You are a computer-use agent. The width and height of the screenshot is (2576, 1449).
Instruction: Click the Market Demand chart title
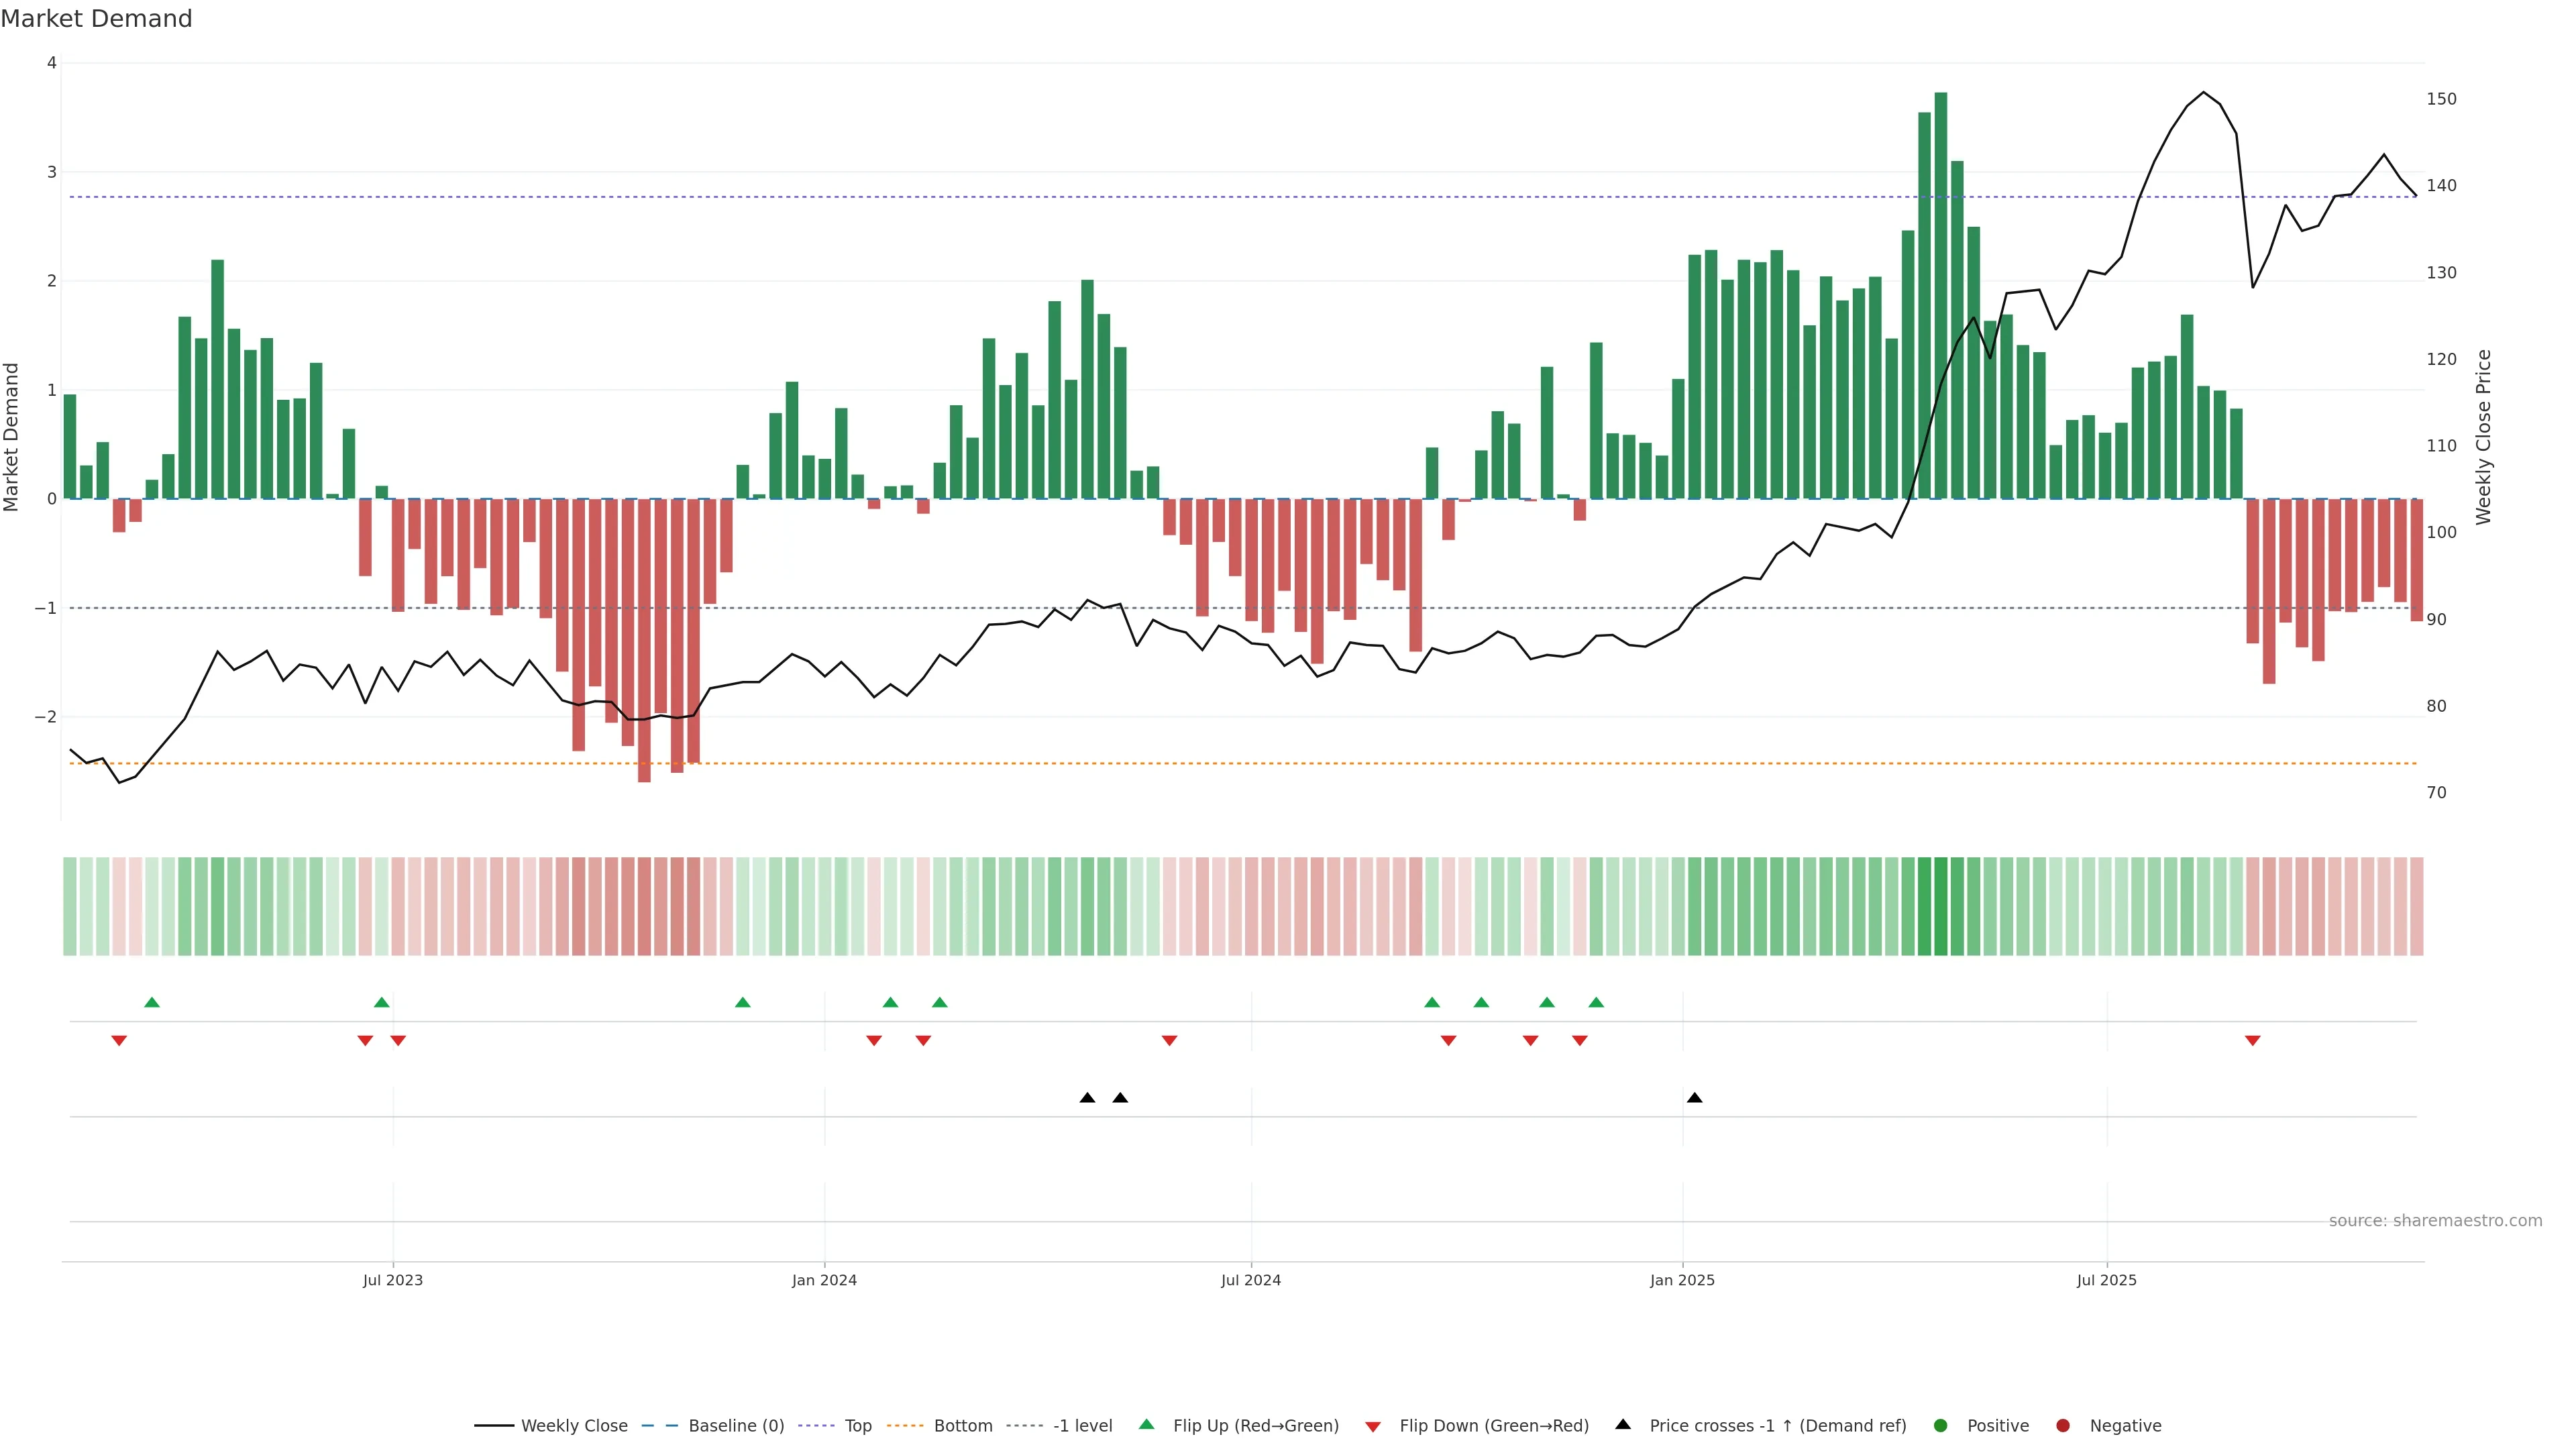(x=96, y=19)
